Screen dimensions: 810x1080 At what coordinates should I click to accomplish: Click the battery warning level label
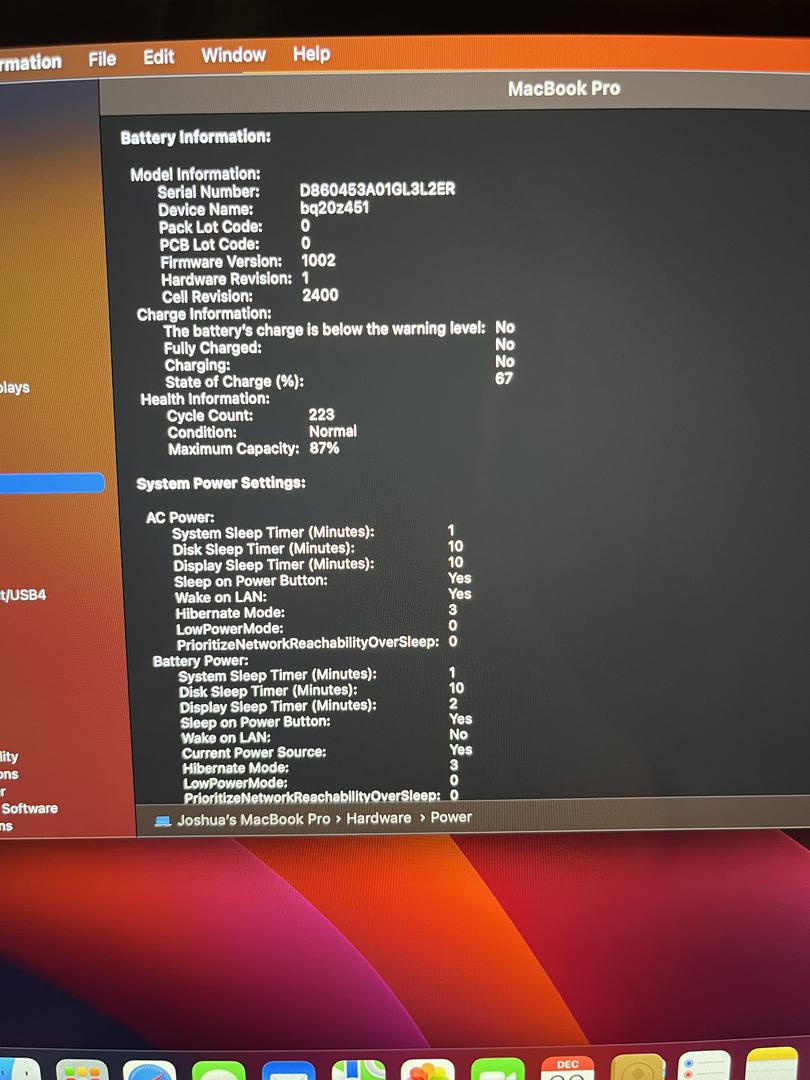324,330
